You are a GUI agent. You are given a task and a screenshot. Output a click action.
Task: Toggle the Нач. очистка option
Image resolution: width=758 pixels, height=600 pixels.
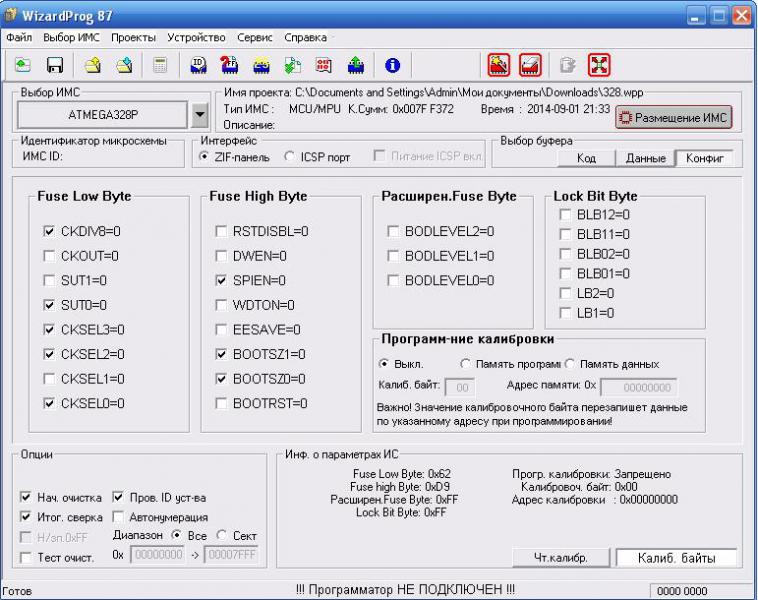(26, 497)
